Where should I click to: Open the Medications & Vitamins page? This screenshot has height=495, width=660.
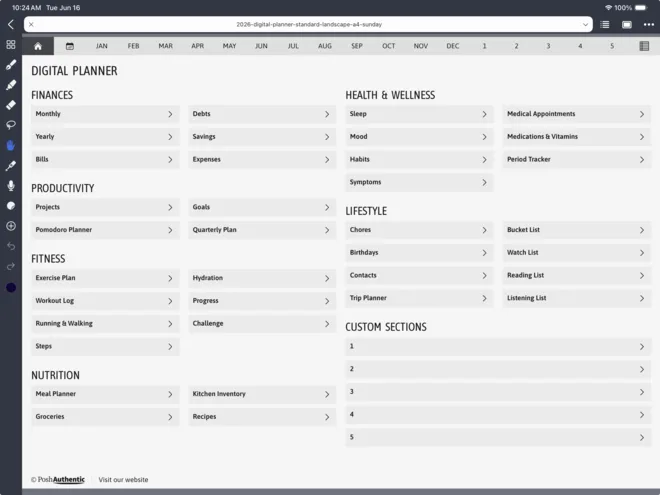coord(577,137)
